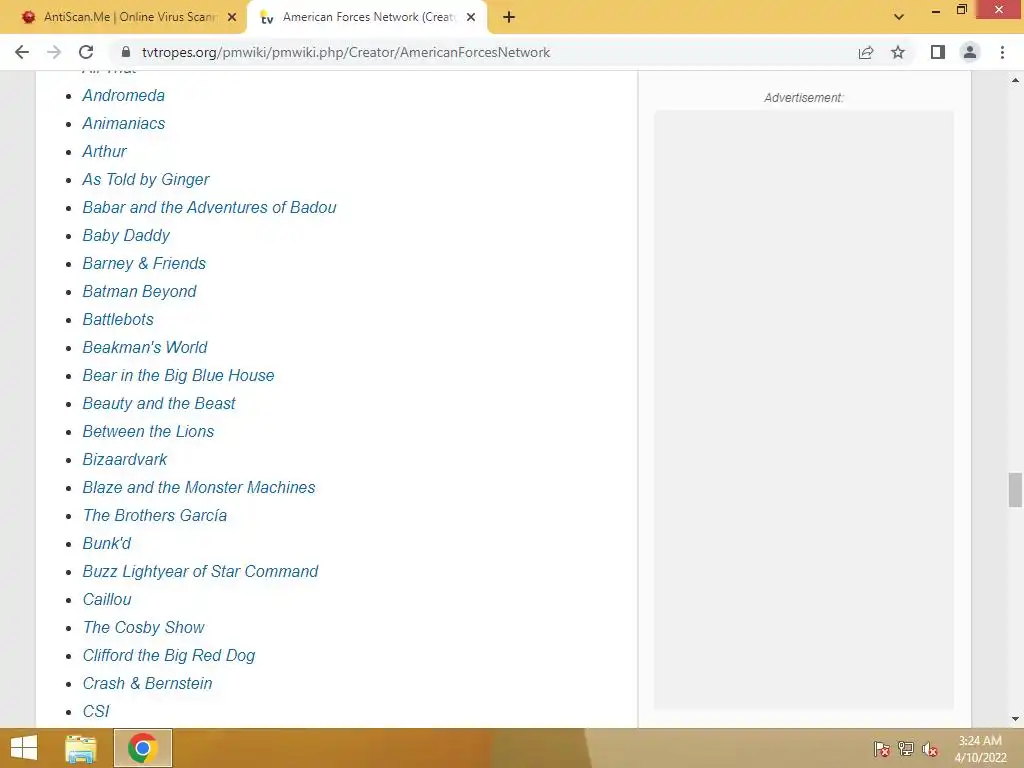The image size is (1024, 768).
Task: Open the Battlebots link
Action: 118,319
